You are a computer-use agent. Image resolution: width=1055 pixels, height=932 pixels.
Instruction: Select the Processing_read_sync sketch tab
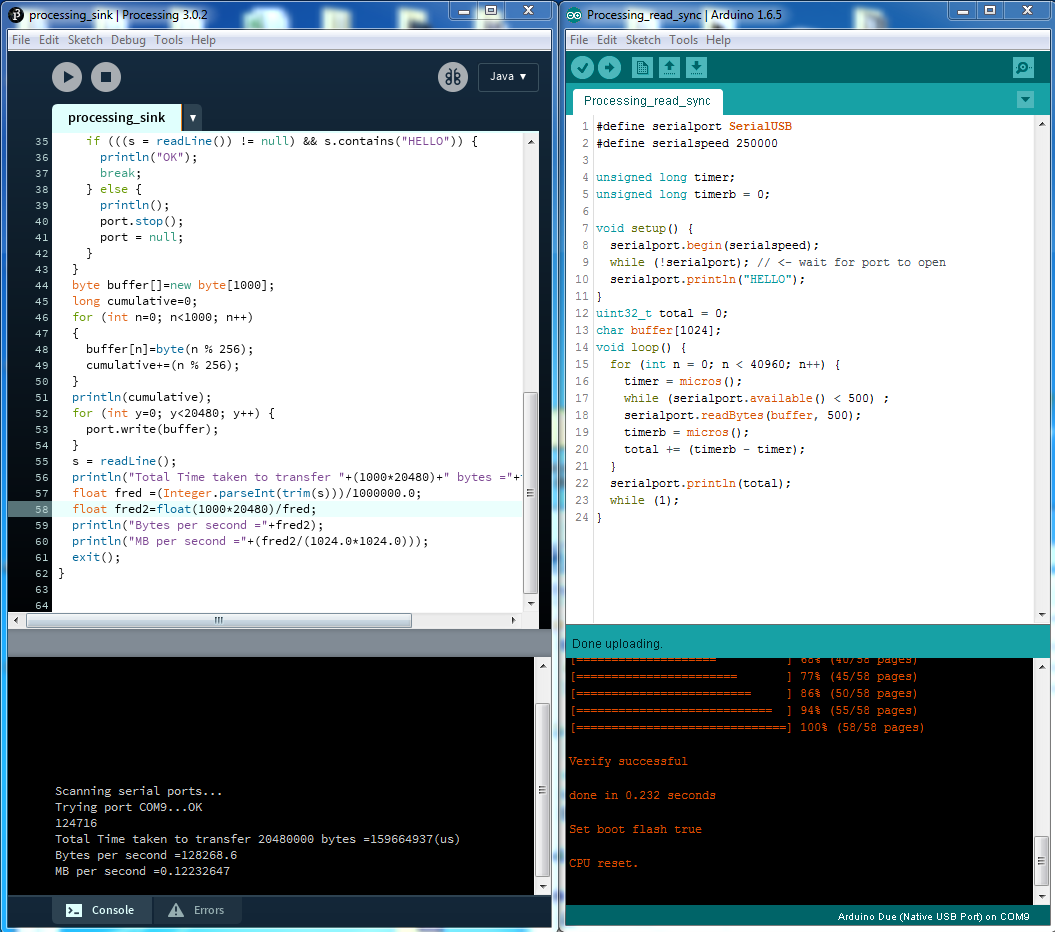coord(647,101)
